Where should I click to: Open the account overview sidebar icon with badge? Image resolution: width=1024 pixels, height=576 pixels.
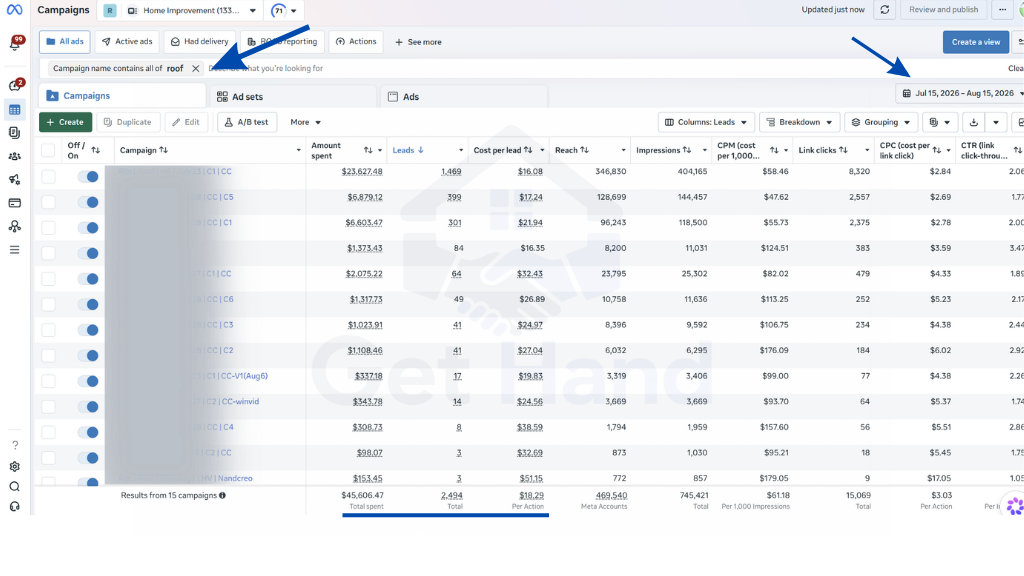click(x=15, y=85)
